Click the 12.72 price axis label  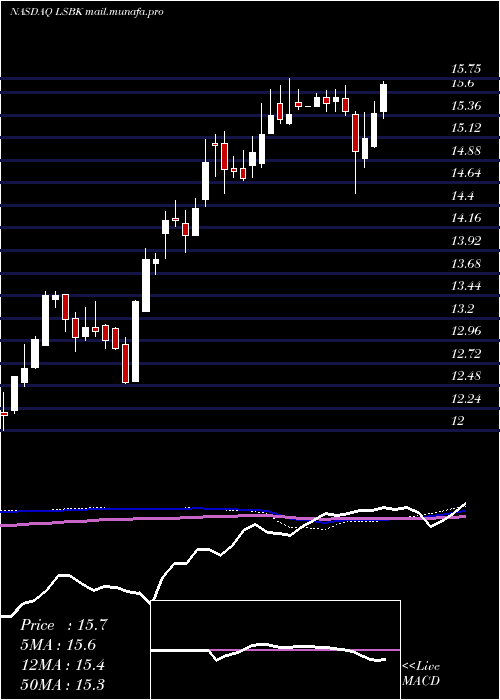466,354
